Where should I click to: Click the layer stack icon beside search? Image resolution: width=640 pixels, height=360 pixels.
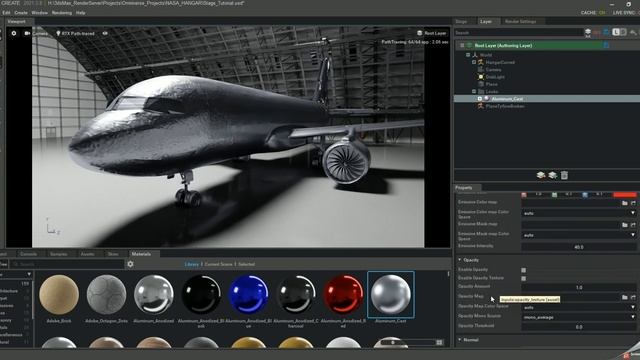coord(588,32)
